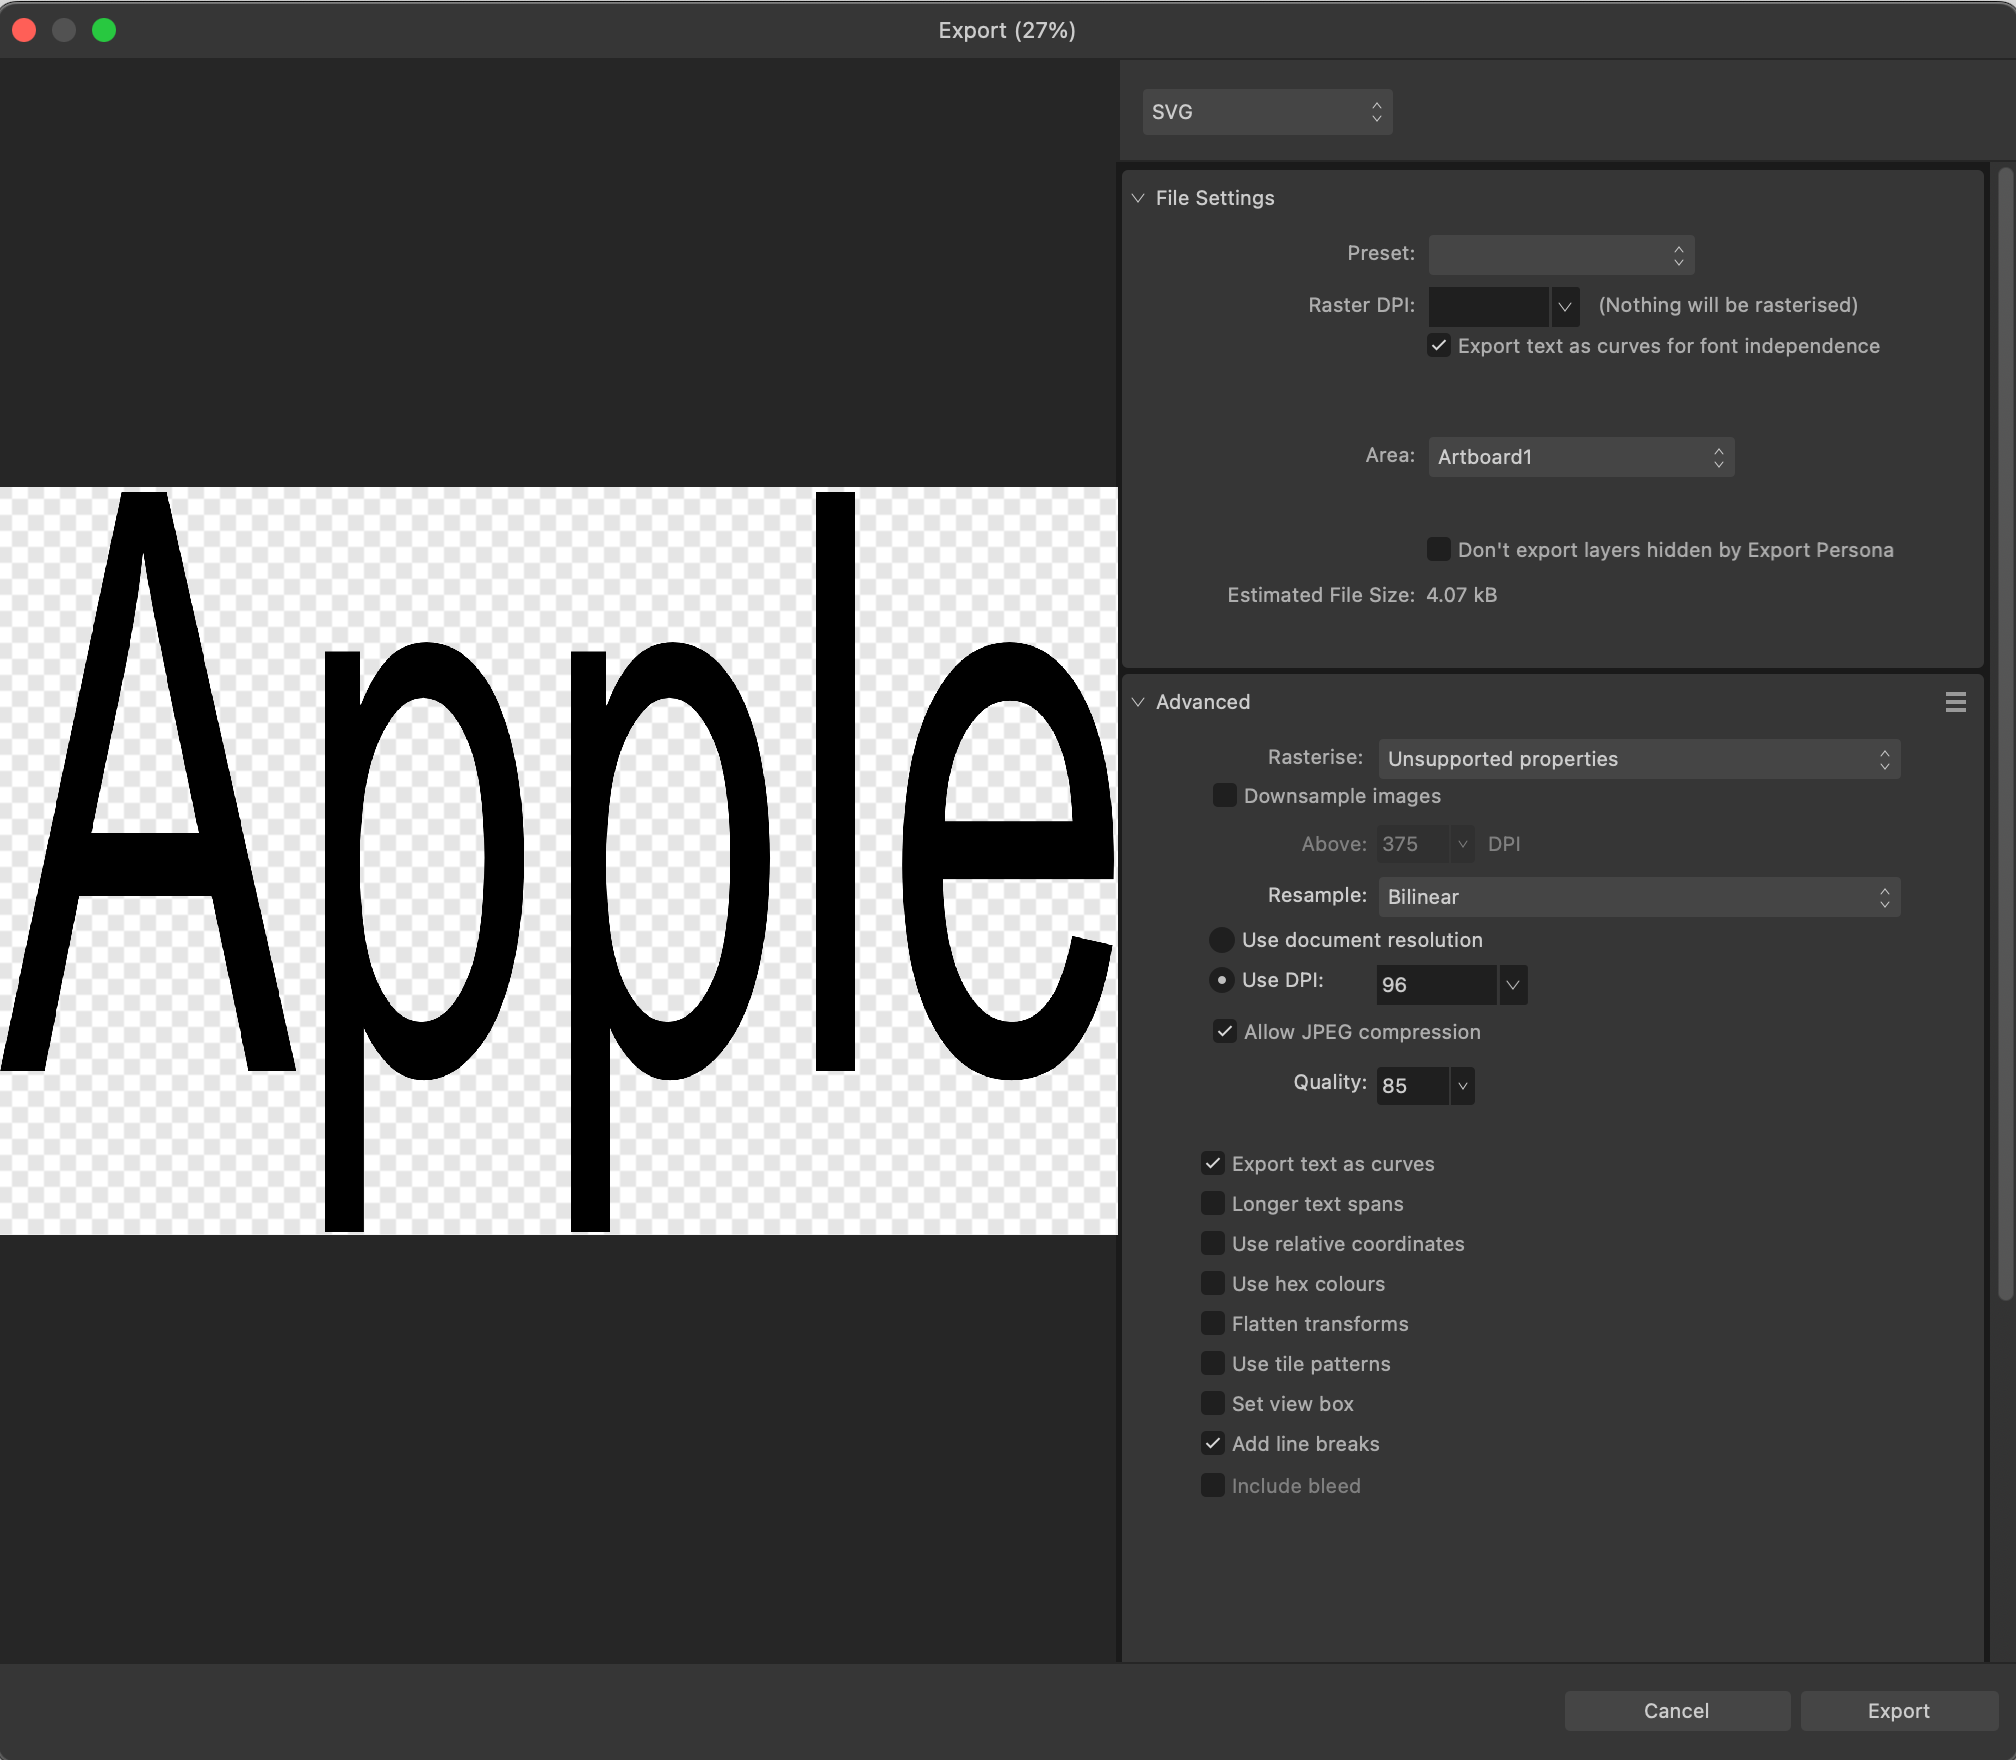The width and height of the screenshot is (2016, 1760).
Task: Enable Flatten transforms
Action: pos(1213,1323)
